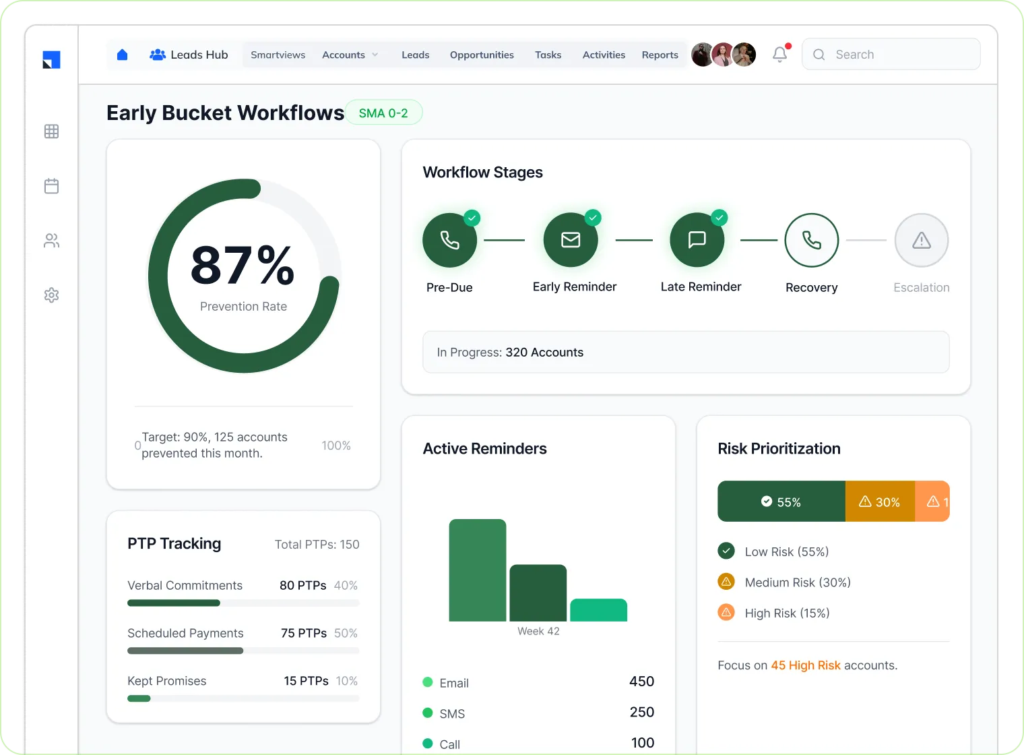Open the people contacts sidebar icon
Screen dimensions: 1024x755
coord(52,241)
